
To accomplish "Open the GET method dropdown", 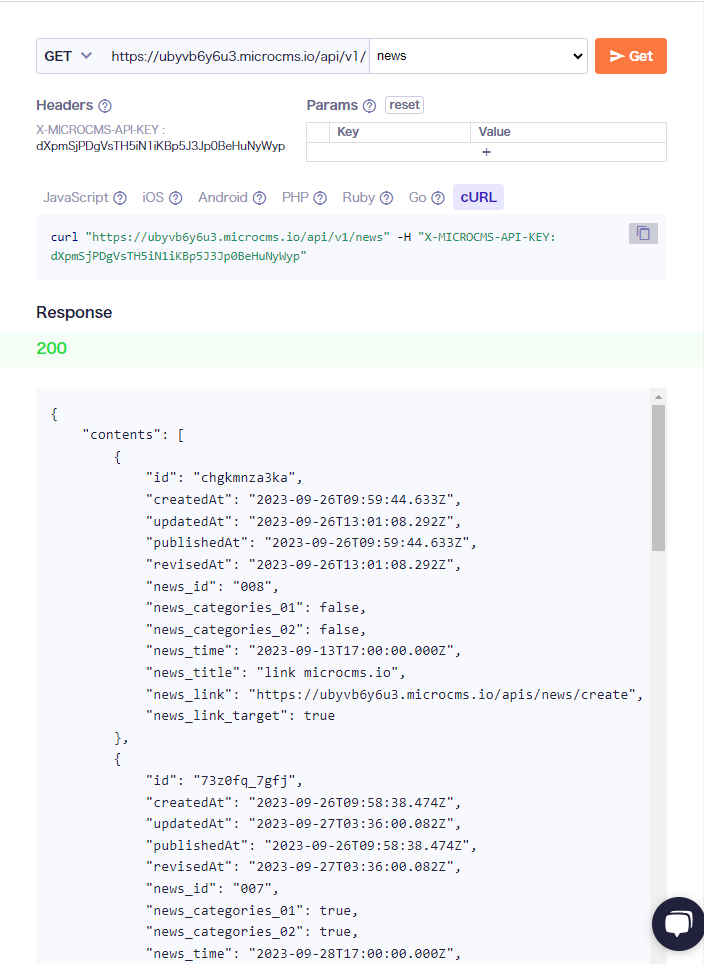I will 68,56.
